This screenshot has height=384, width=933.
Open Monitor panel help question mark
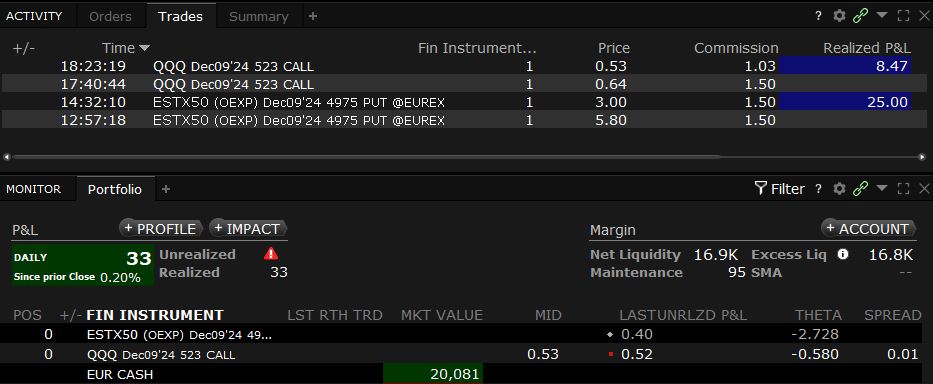(819, 189)
